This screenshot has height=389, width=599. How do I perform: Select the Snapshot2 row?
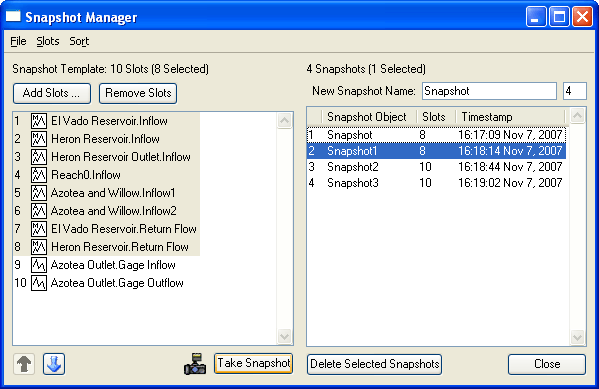point(437,167)
